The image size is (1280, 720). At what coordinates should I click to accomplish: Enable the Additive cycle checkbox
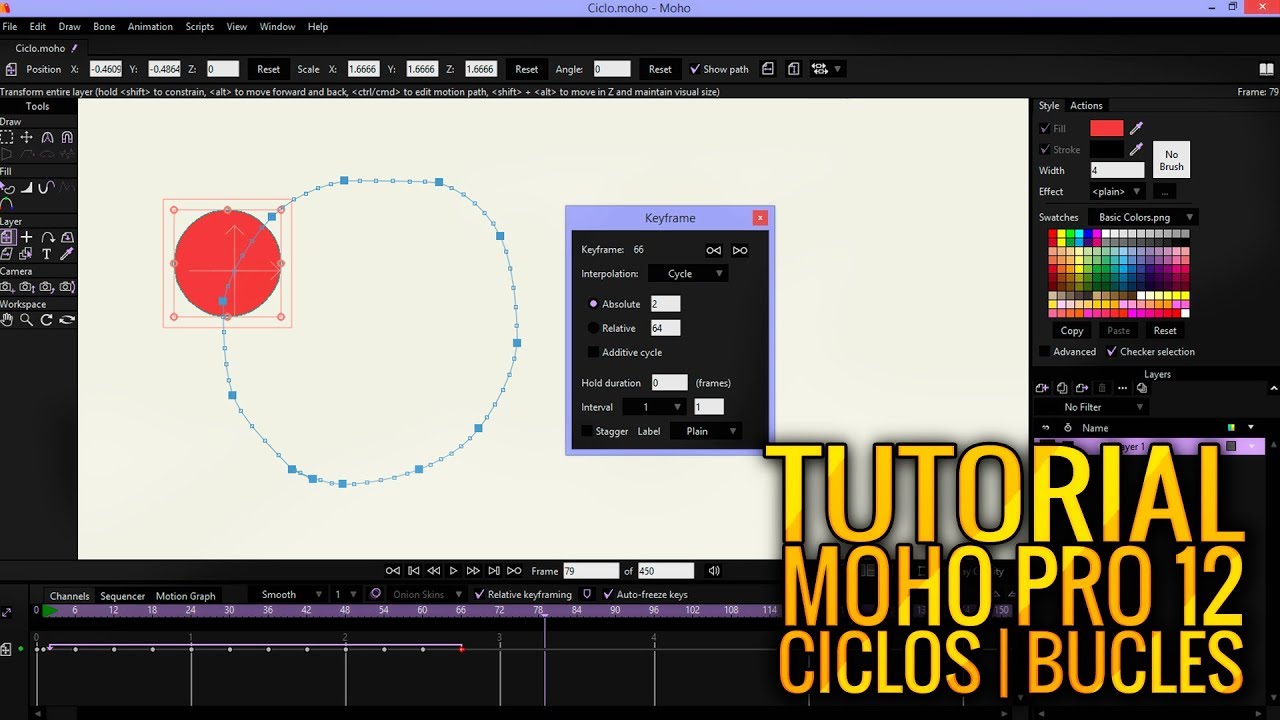(x=593, y=352)
